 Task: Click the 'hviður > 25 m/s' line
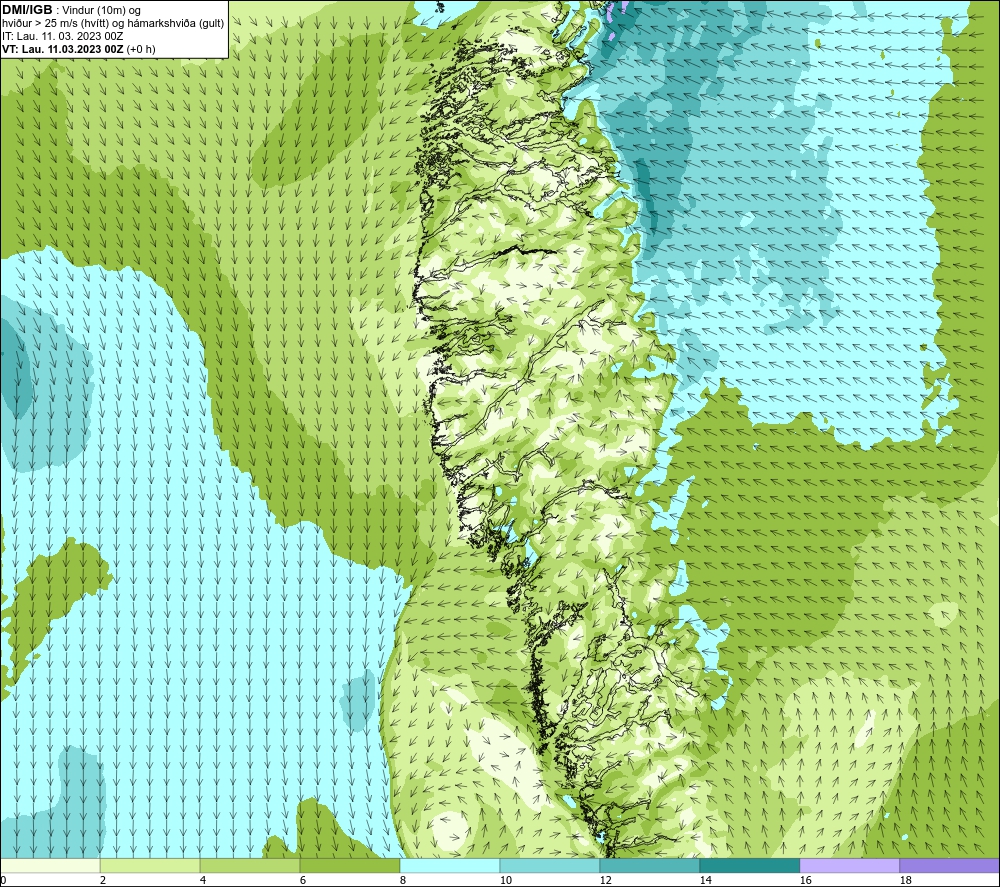[113, 24]
